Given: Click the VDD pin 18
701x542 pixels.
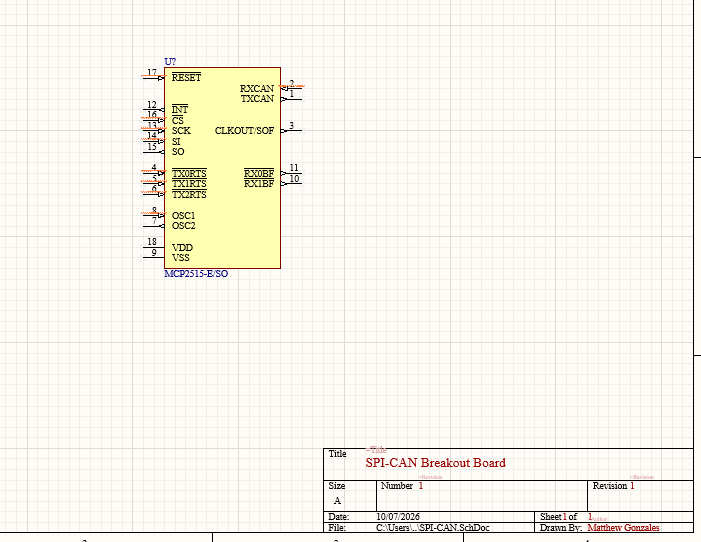Looking at the screenshot, I should coord(153,247).
